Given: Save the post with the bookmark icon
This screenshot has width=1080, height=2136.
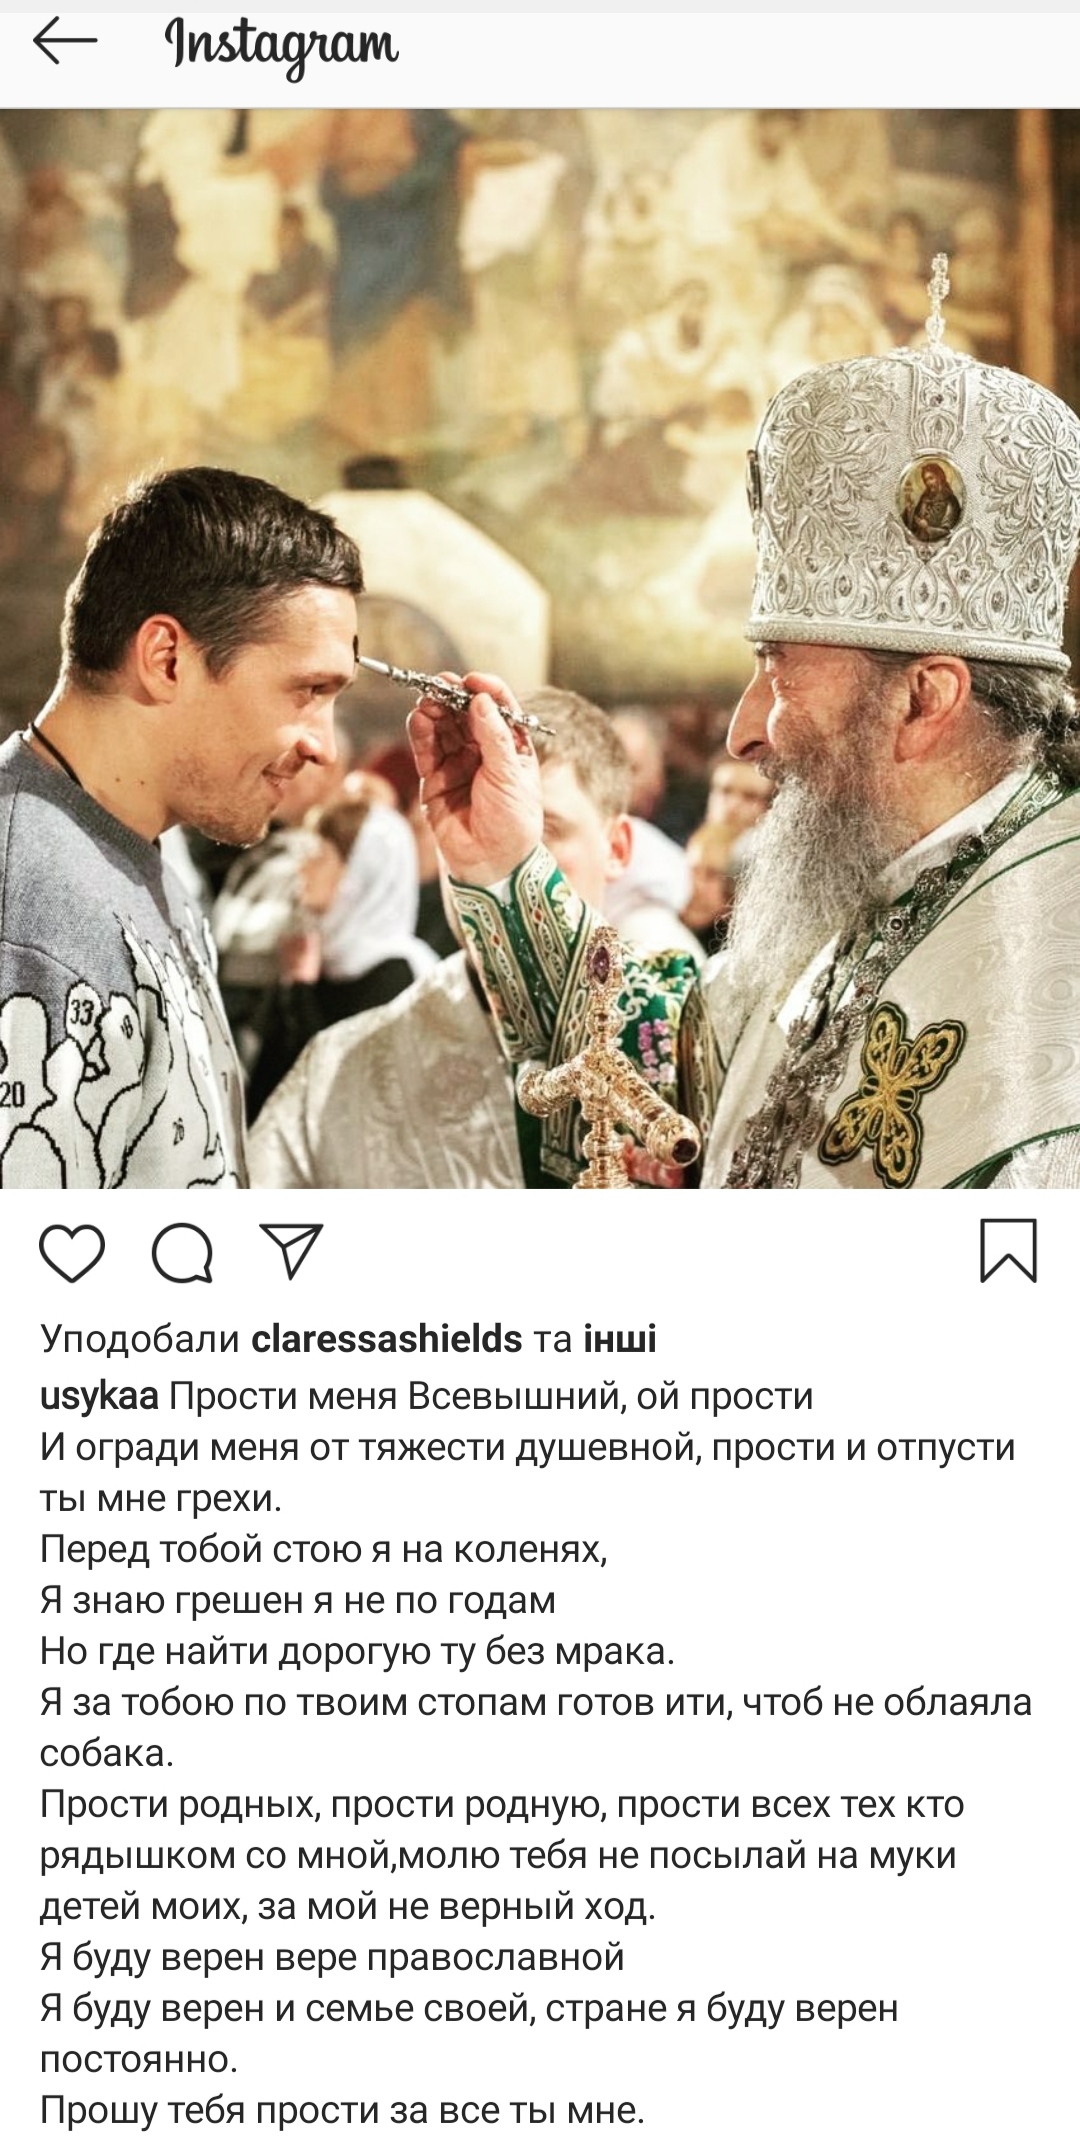Looking at the screenshot, I should coord(1008,1250).
